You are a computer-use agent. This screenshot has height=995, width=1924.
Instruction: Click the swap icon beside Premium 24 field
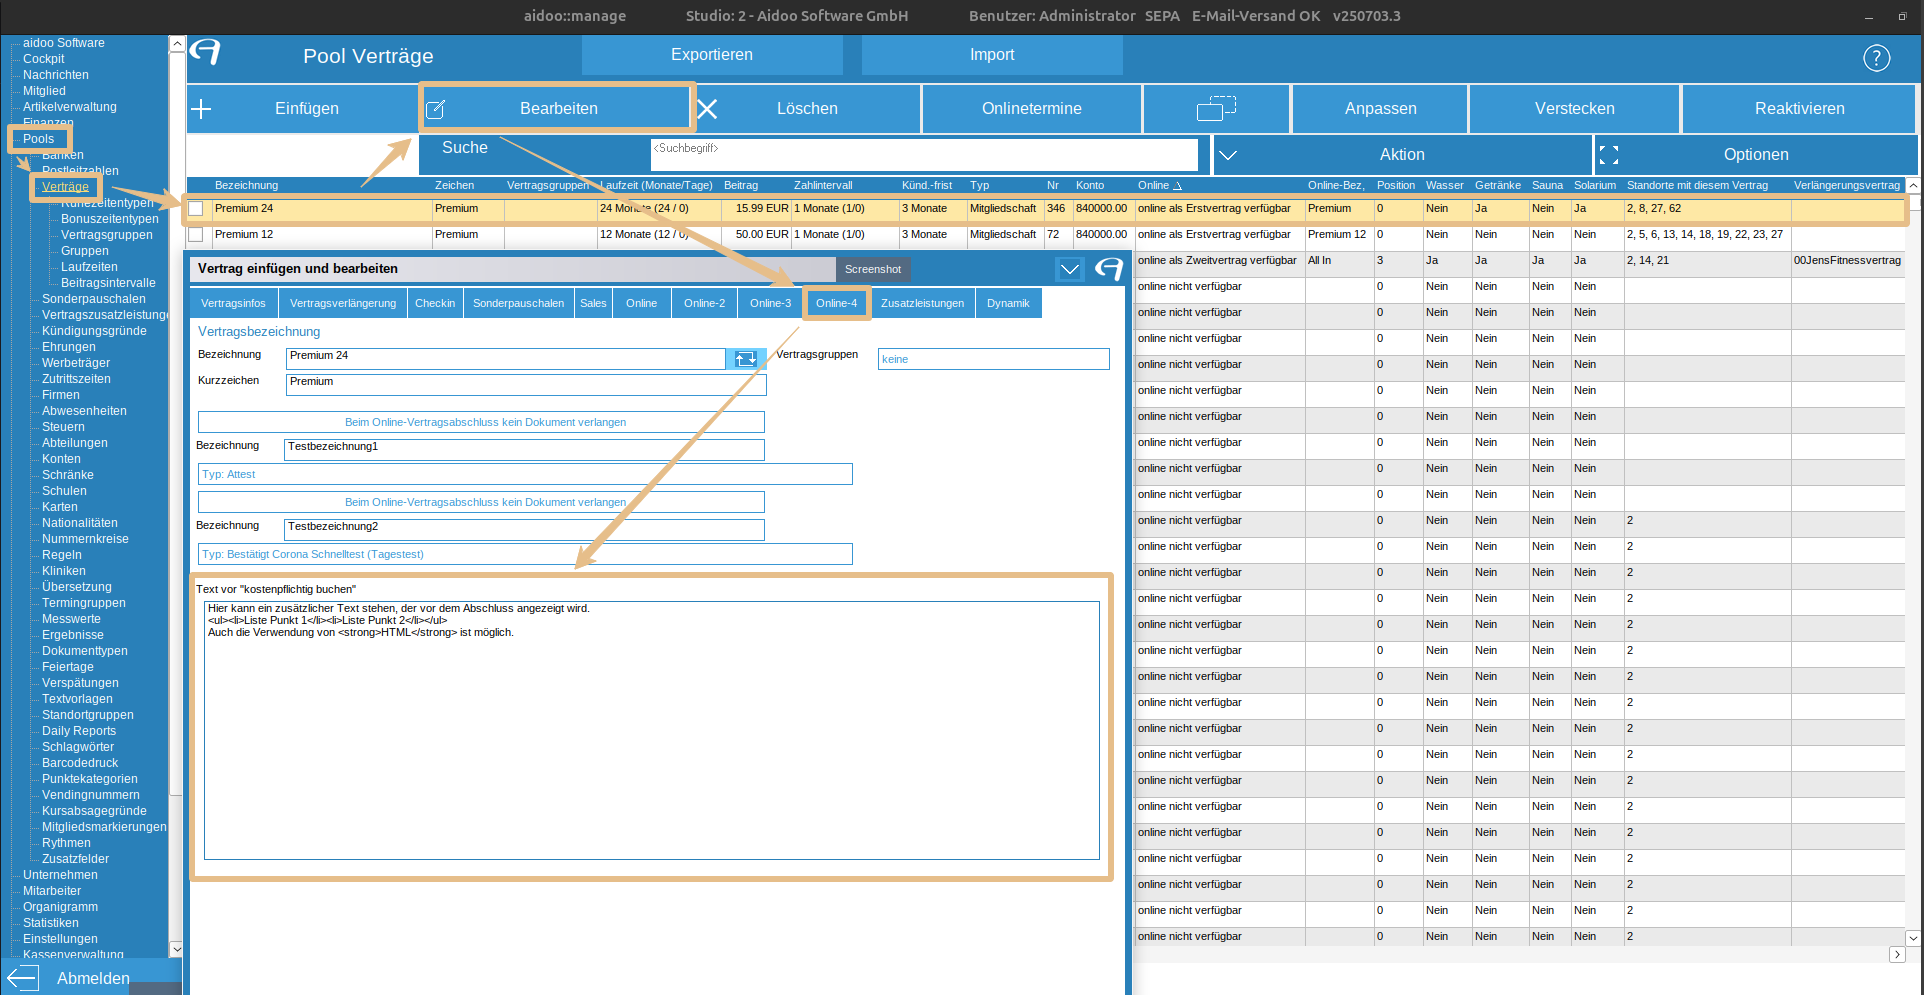pyautogui.click(x=745, y=359)
